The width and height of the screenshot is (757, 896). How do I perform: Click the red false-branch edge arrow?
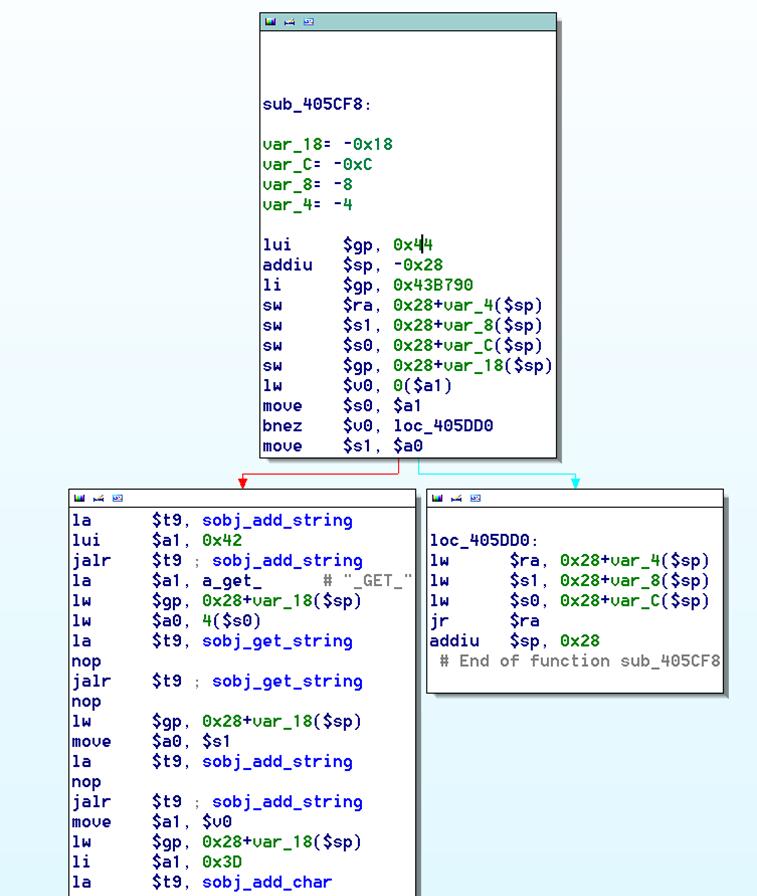point(242,482)
